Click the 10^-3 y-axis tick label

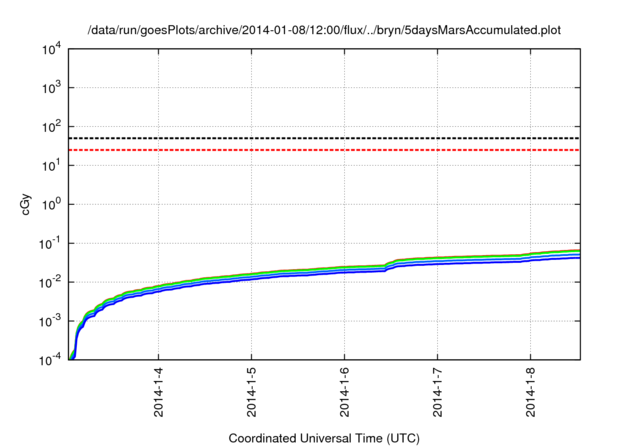click(x=50, y=321)
